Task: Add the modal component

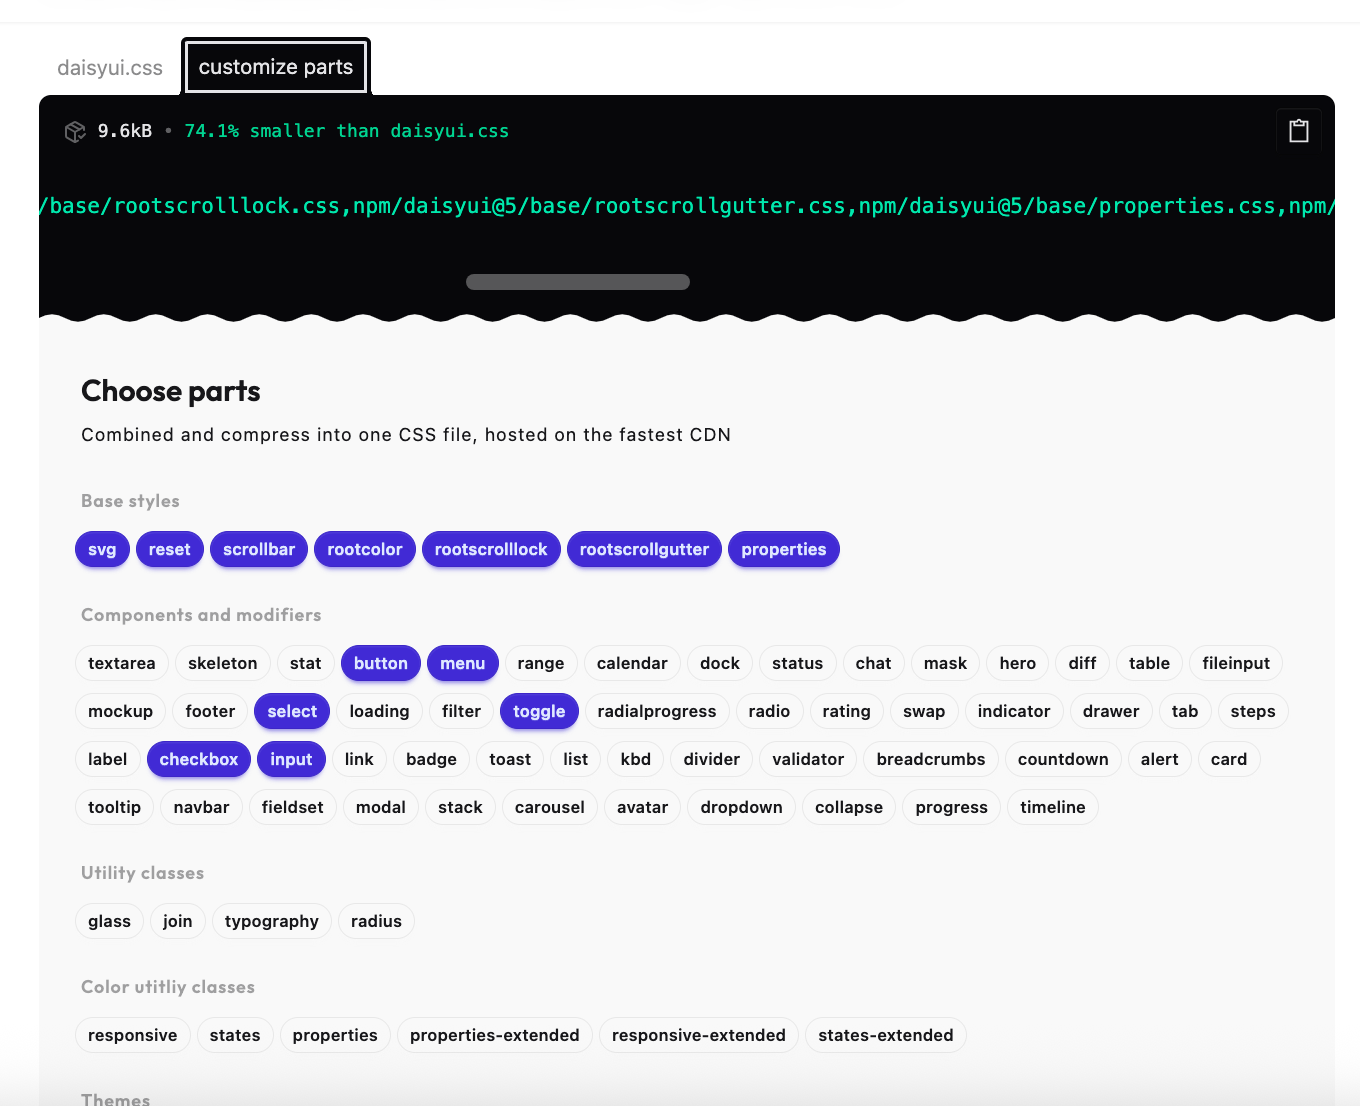Action: 381,807
